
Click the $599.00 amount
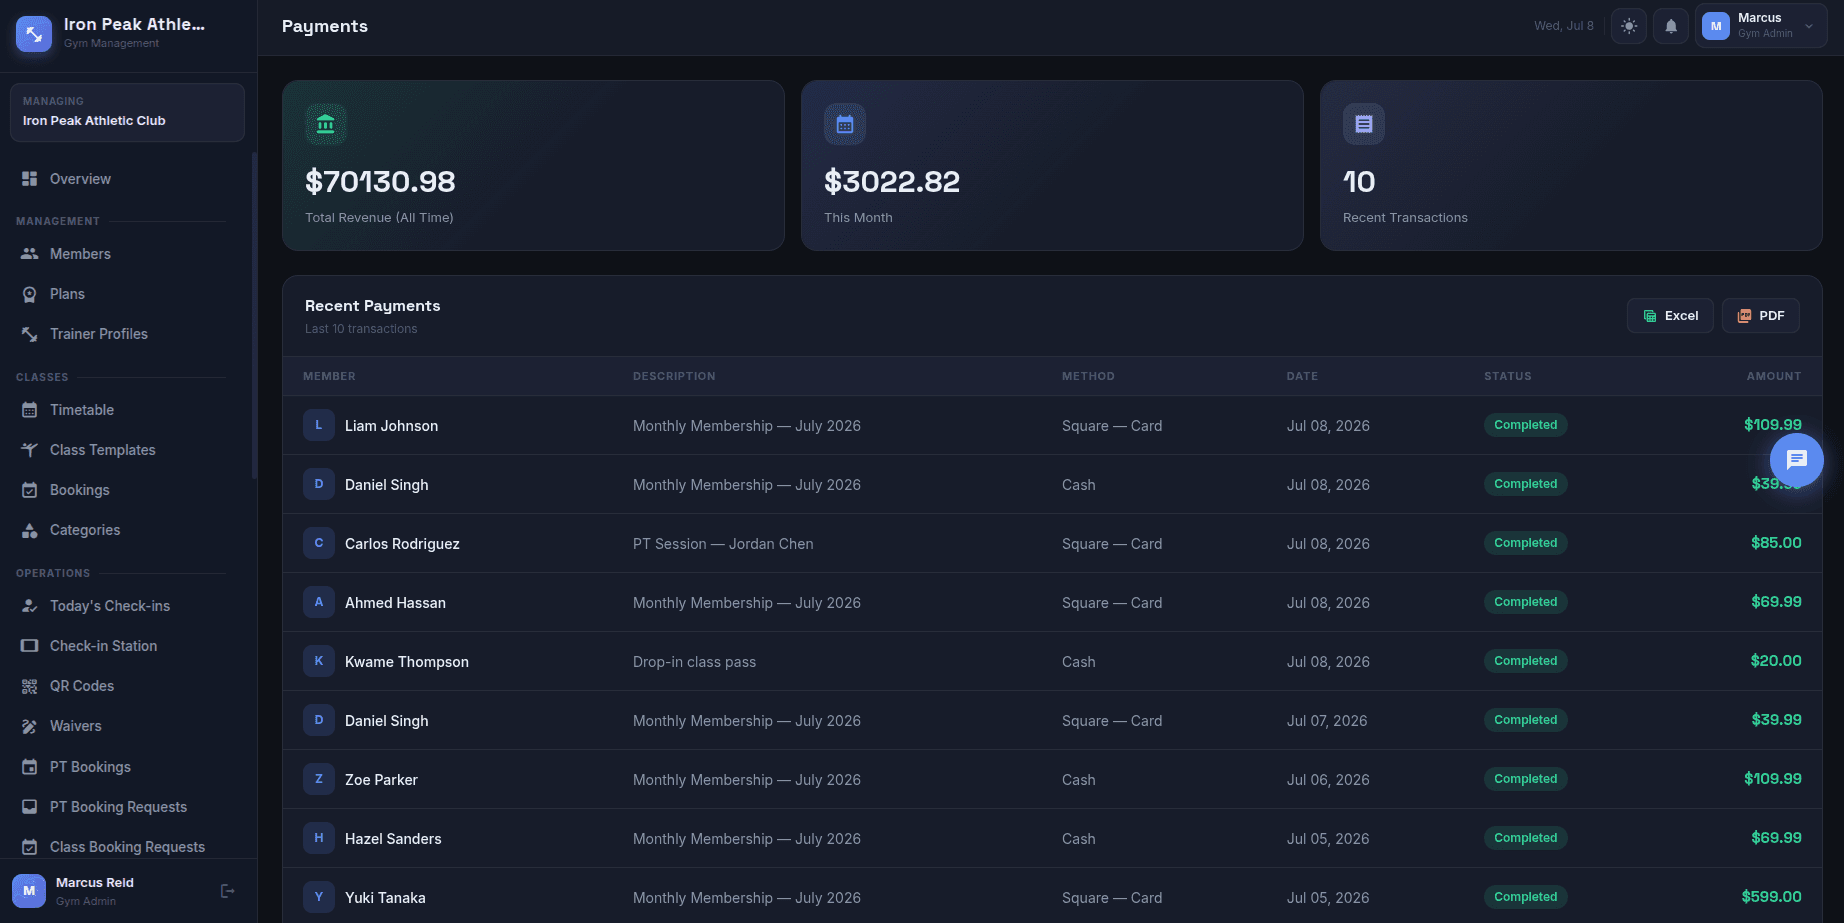1771,897
